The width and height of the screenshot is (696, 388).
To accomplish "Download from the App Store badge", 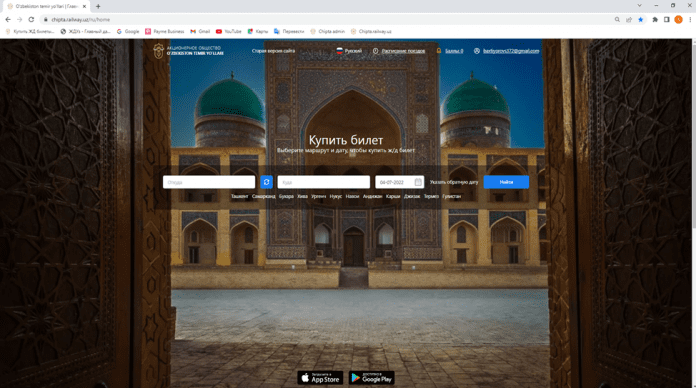I will [x=320, y=378].
